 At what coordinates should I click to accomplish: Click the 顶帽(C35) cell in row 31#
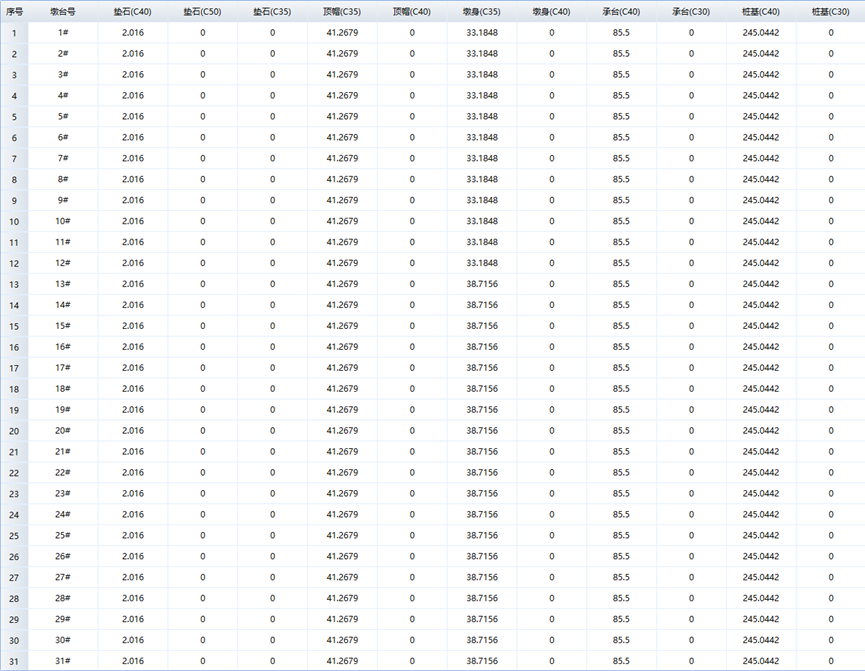coord(342,661)
